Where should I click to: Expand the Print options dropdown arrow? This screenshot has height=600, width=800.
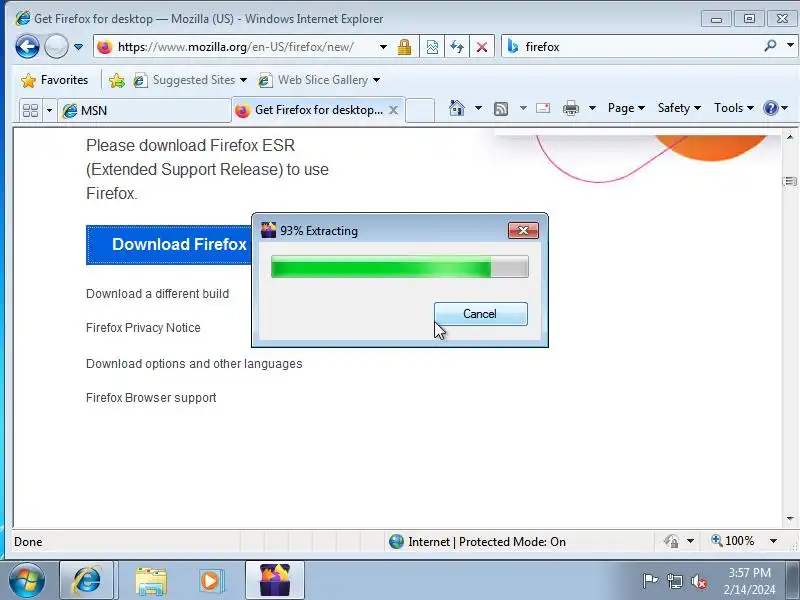point(592,108)
